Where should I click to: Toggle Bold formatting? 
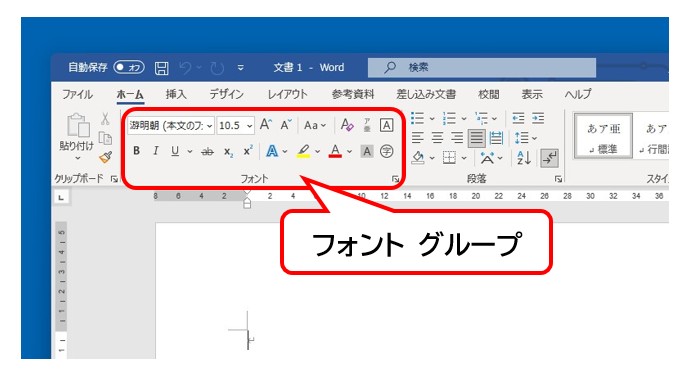137,151
